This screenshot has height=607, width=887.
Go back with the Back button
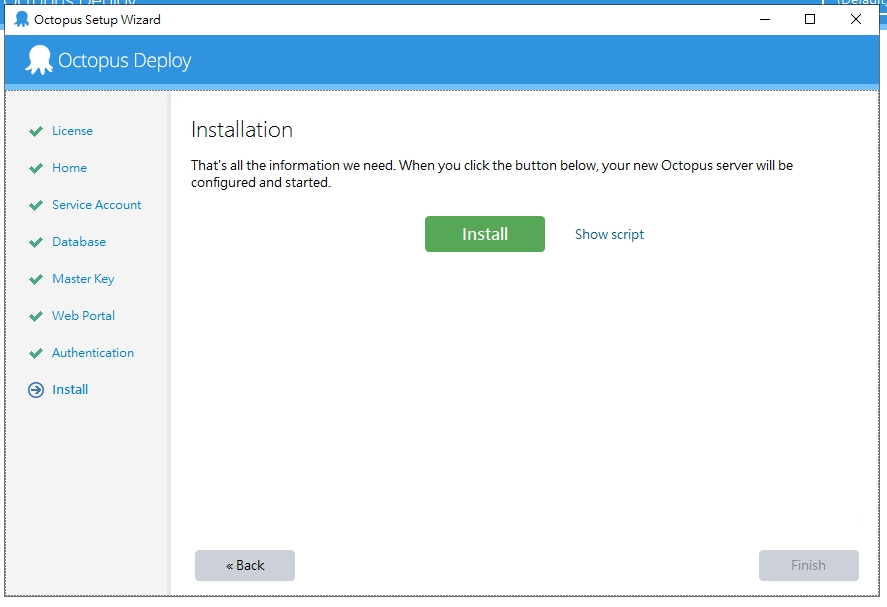(x=245, y=565)
